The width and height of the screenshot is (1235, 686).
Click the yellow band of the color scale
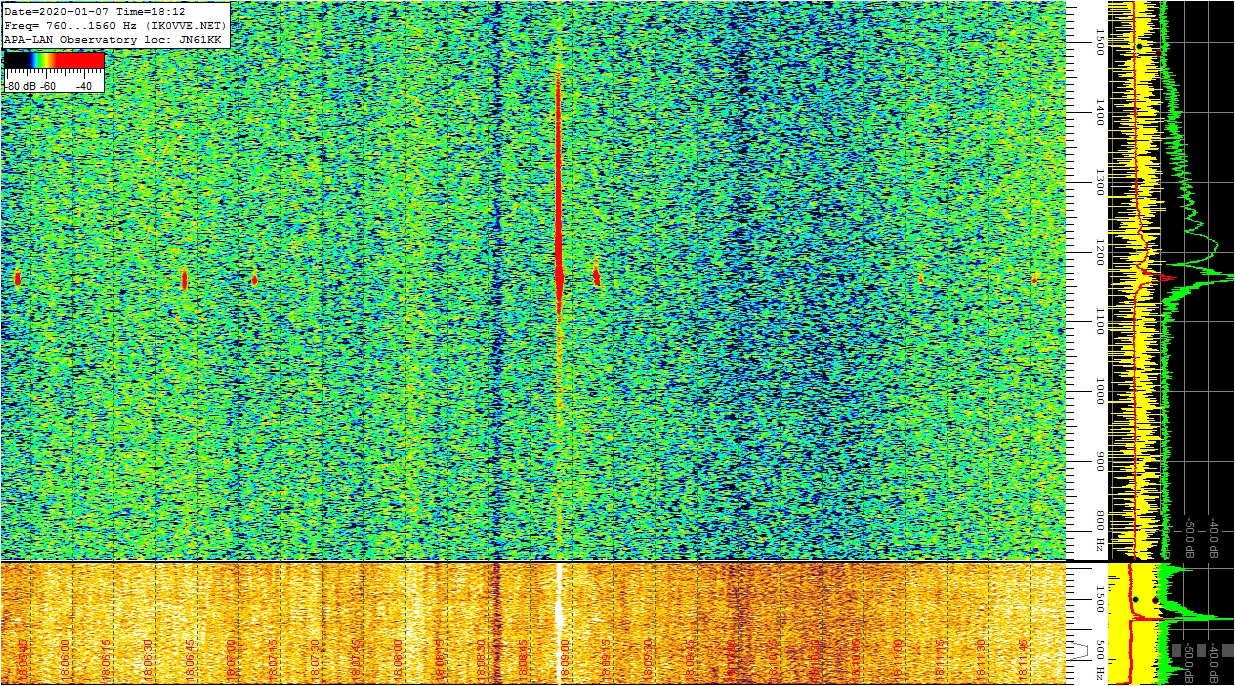coord(46,61)
